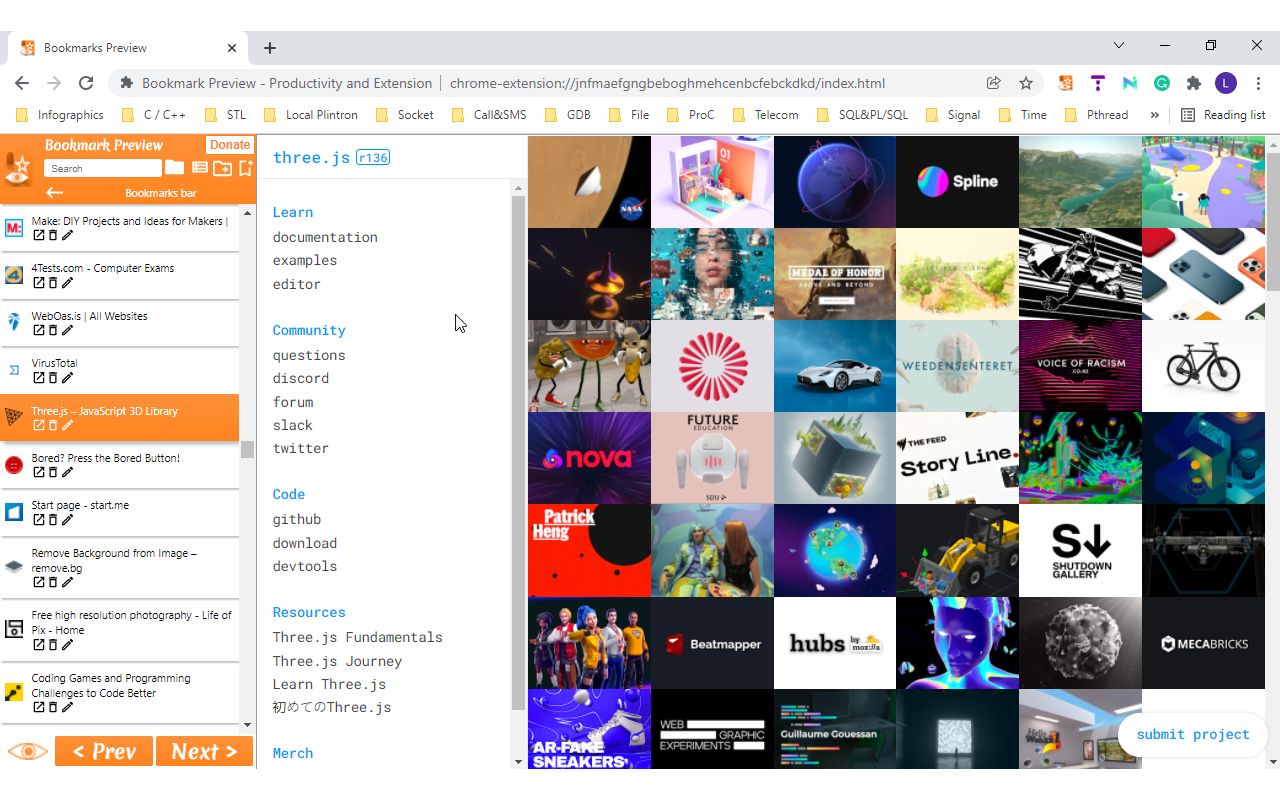Open Make: DIY Projects bookmark in new tab

click(38, 236)
